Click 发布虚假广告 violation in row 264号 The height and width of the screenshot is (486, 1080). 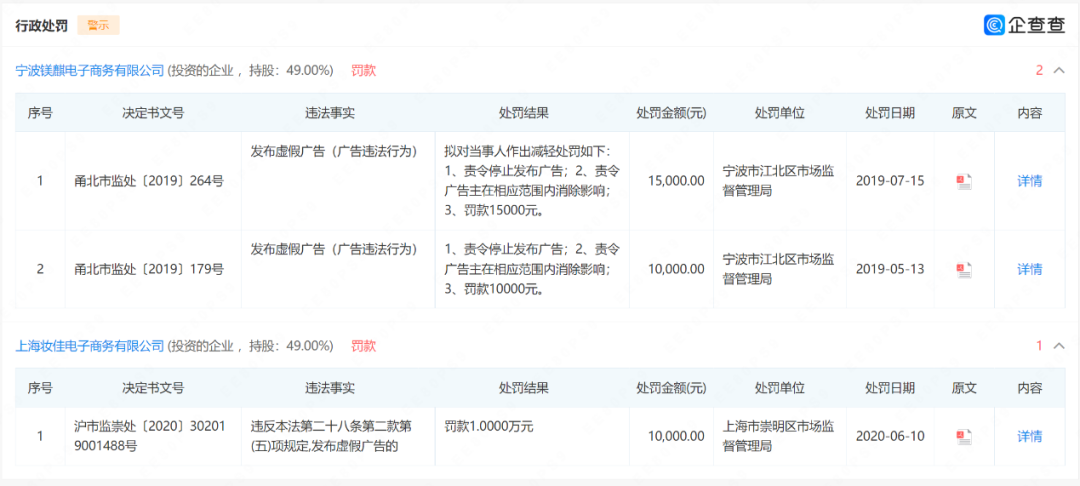334,151
